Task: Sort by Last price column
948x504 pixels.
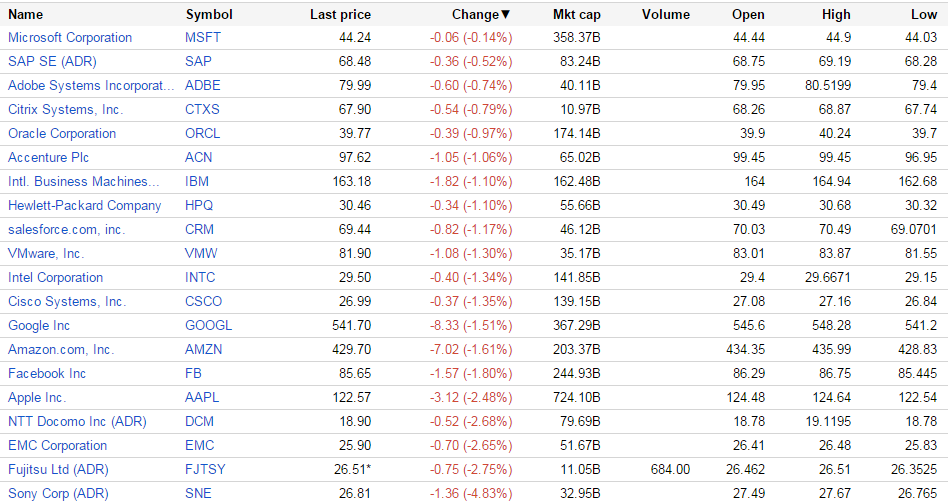Action: coord(340,15)
